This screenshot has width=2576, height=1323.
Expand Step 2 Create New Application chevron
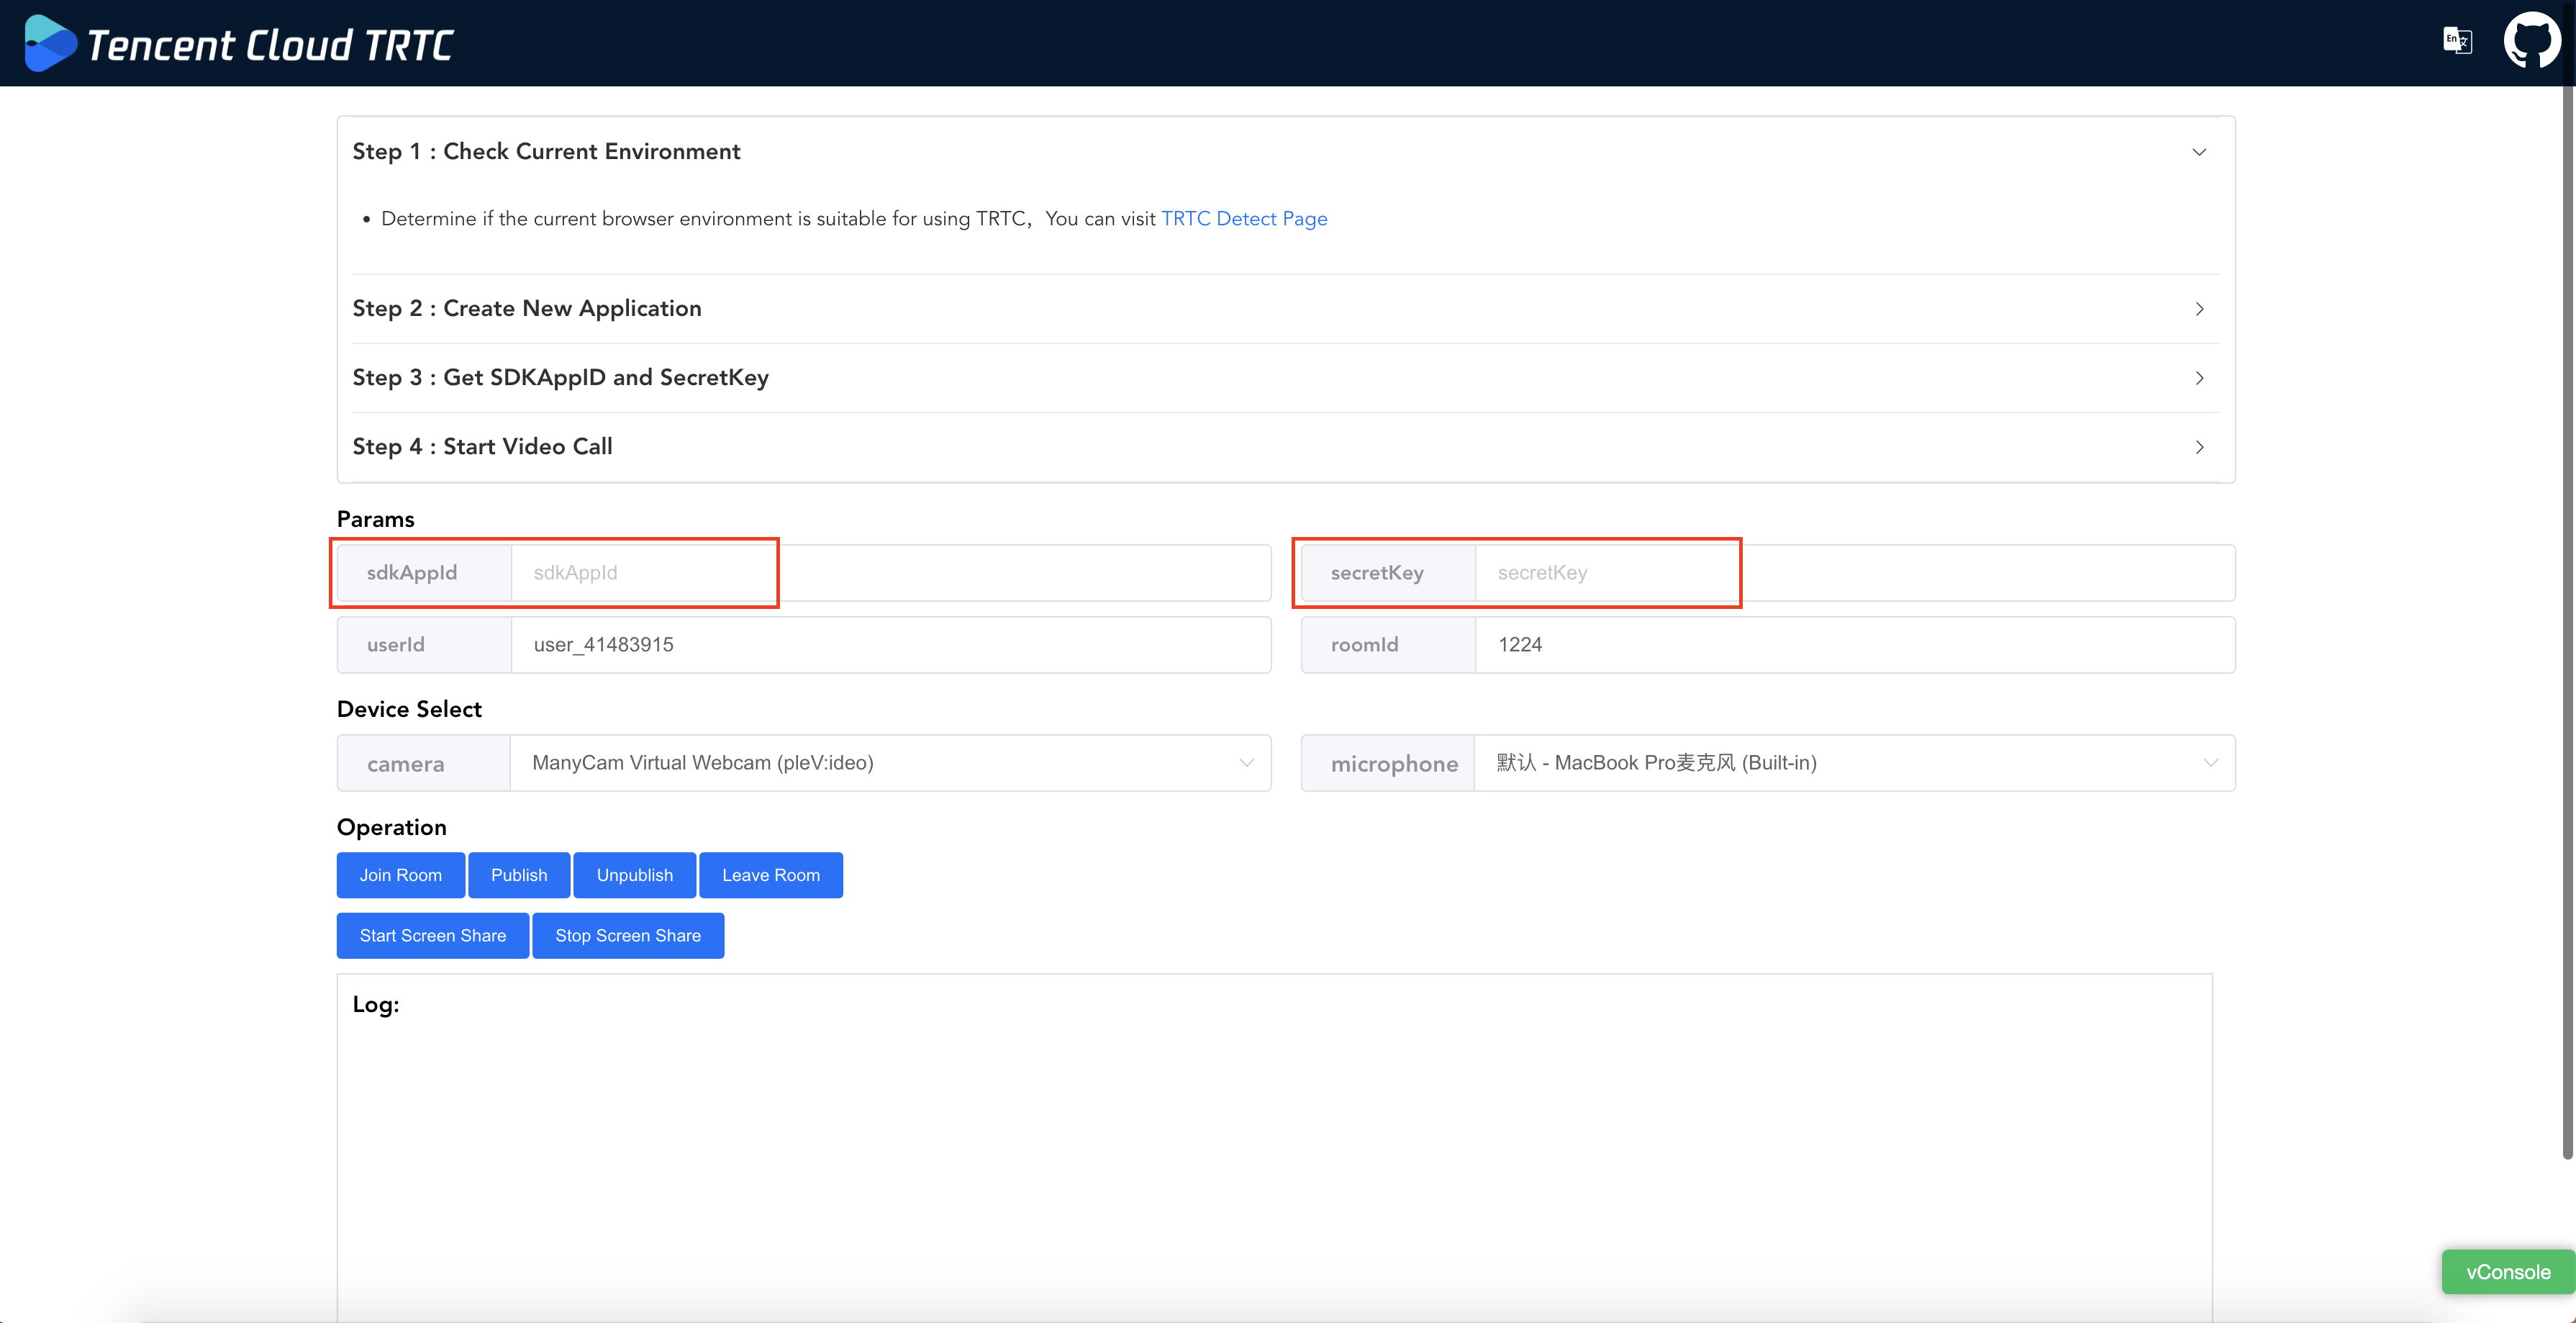pyautogui.click(x=2199, y=309)
